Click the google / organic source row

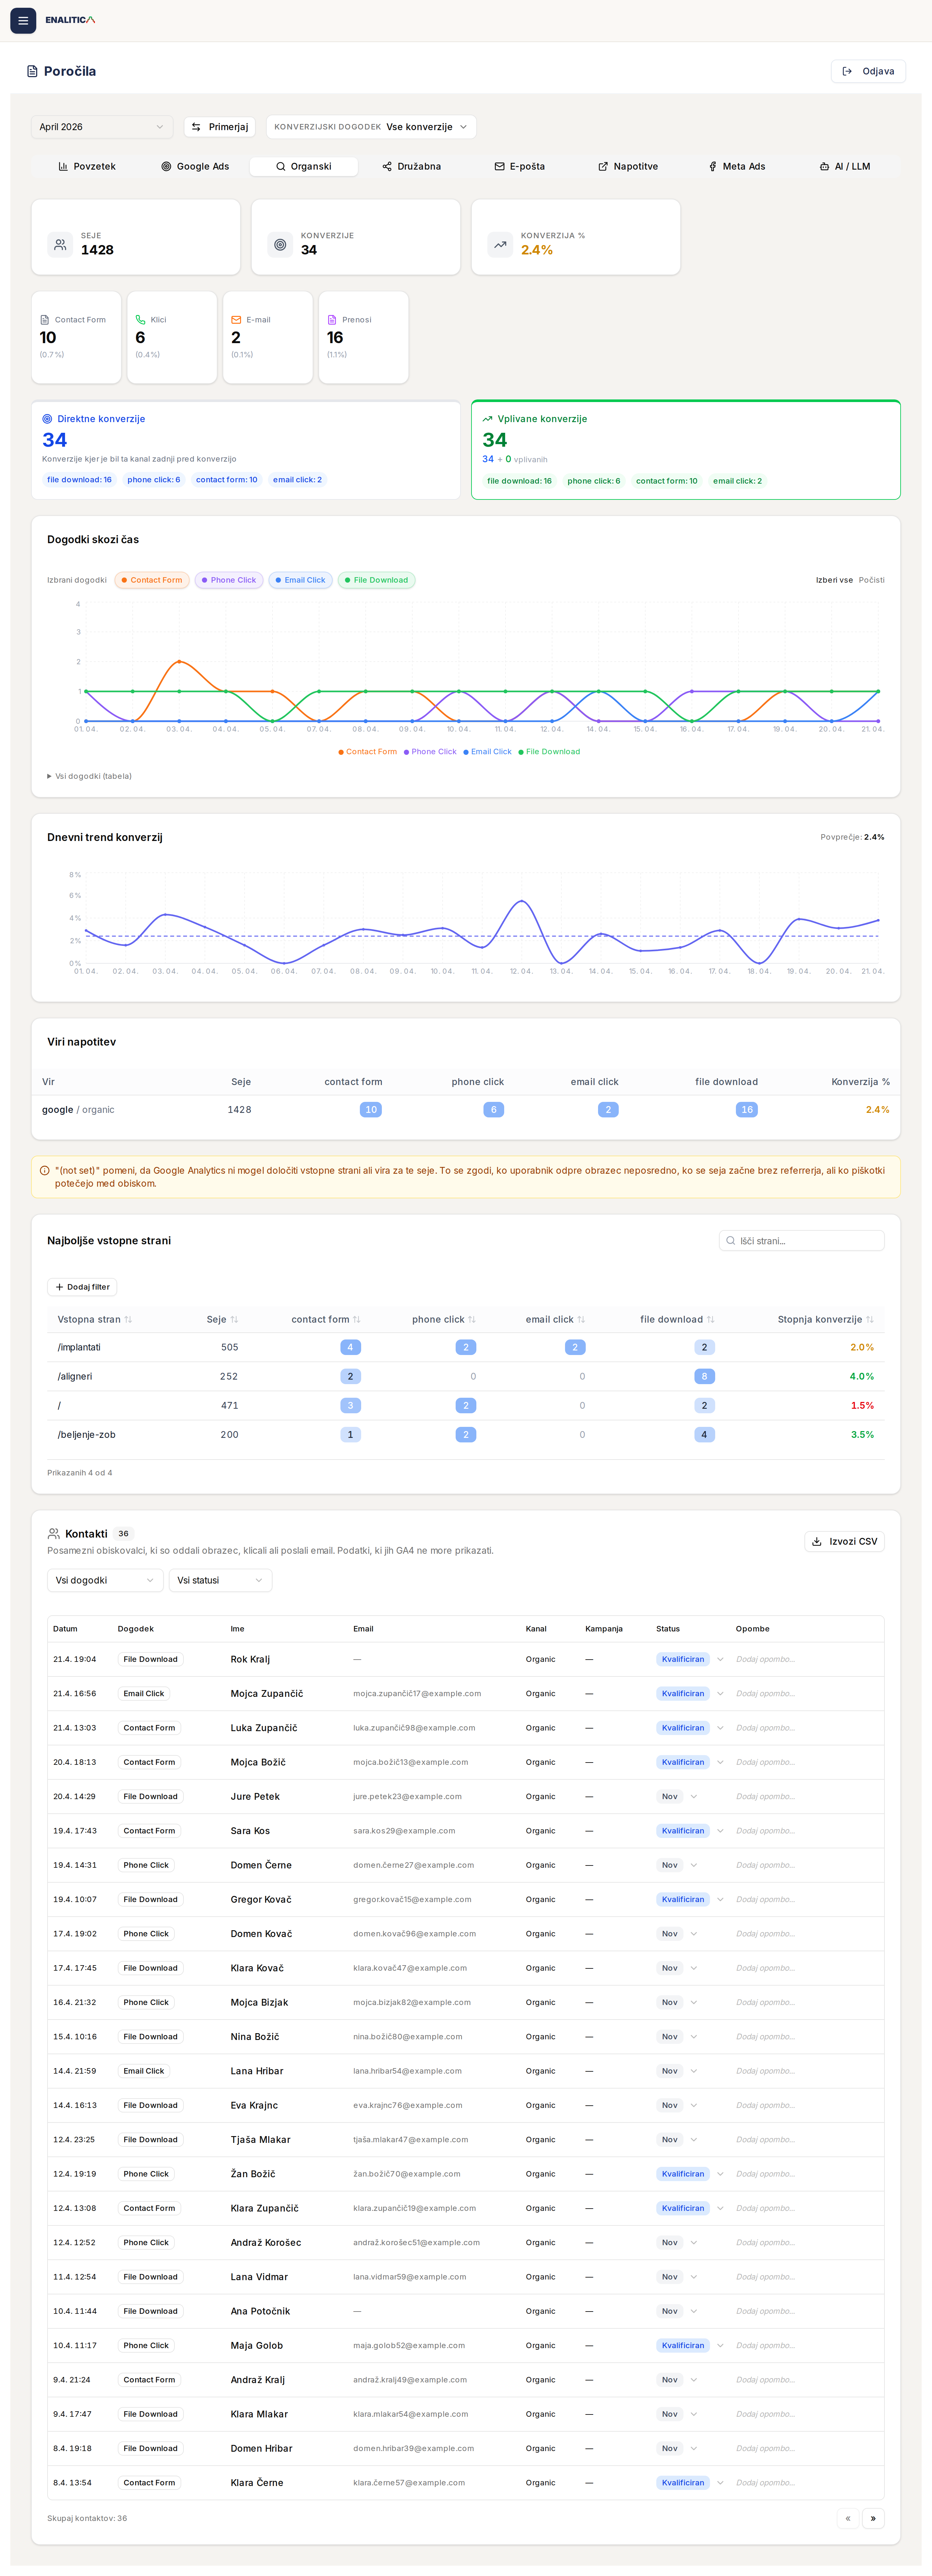[x=466, y=1110]
